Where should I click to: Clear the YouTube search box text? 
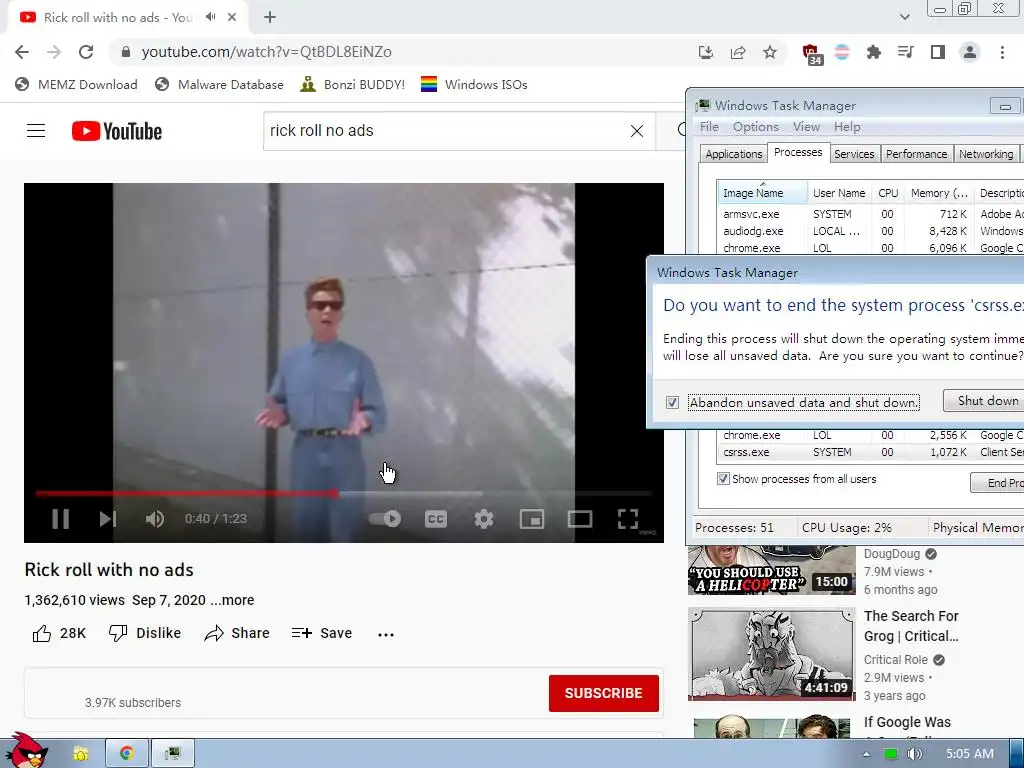pyautogui.click(x=637, y=131)
